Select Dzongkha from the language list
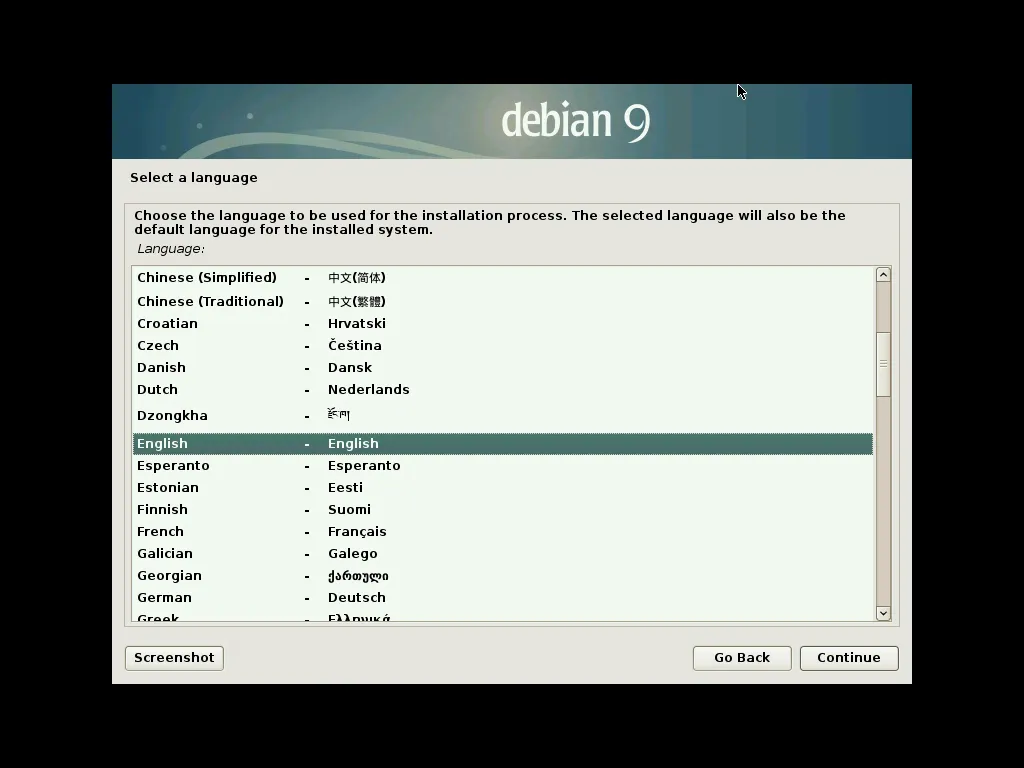The image size is (1024, 768). [x=503, y=416]
